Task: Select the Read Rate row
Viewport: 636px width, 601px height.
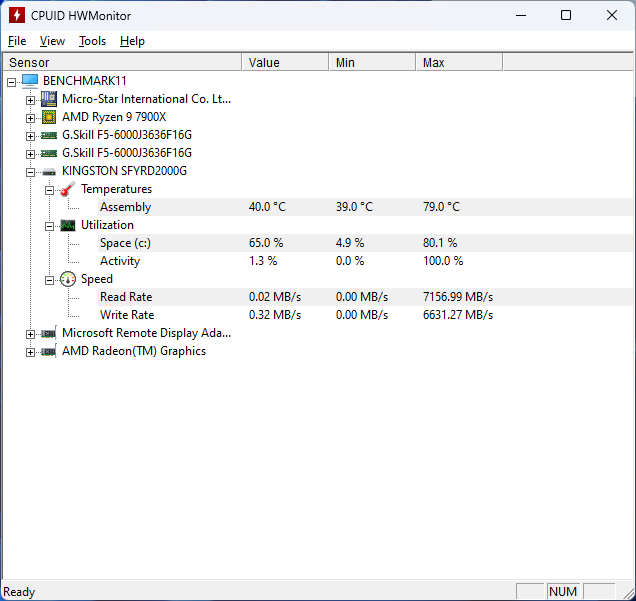Action: [365, 297]
